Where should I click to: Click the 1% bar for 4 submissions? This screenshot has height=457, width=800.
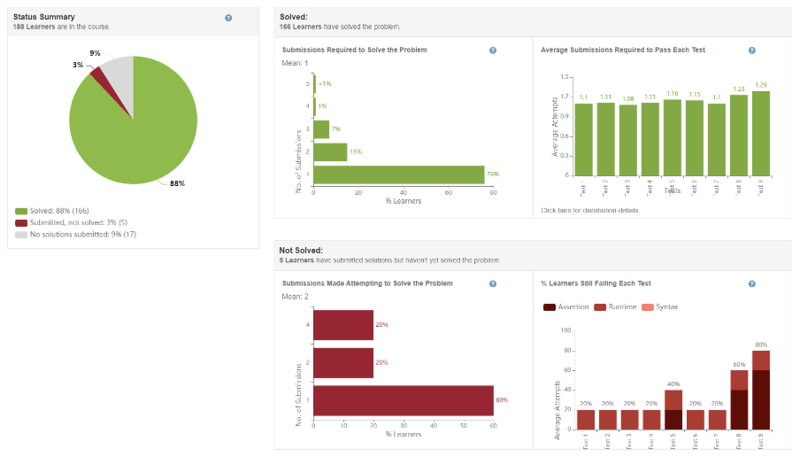pyautogui.click(x=314, y=107)
